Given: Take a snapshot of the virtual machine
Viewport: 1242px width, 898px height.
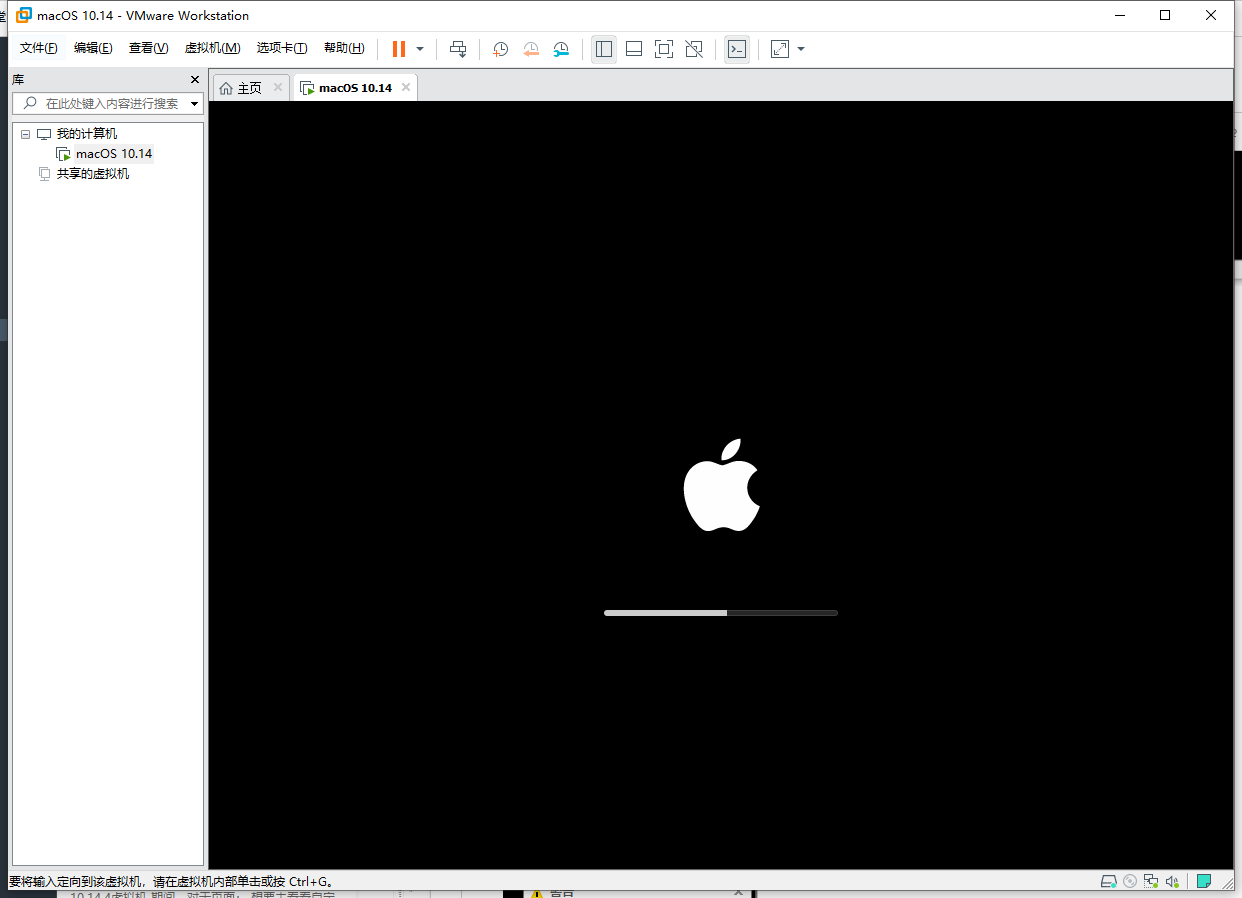Looking at the screenshot, I should (x=501, y=49).
